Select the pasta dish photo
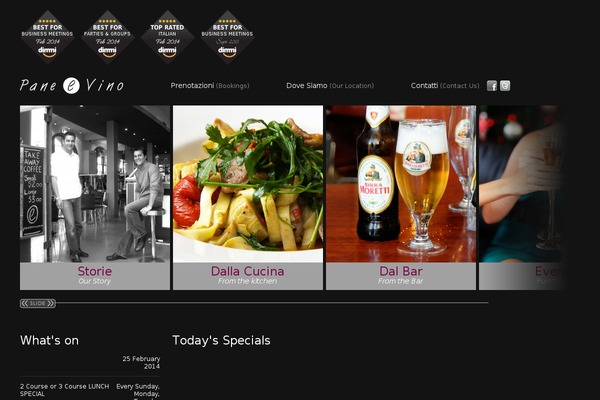 pyautogui.click(x=248, y=184)
